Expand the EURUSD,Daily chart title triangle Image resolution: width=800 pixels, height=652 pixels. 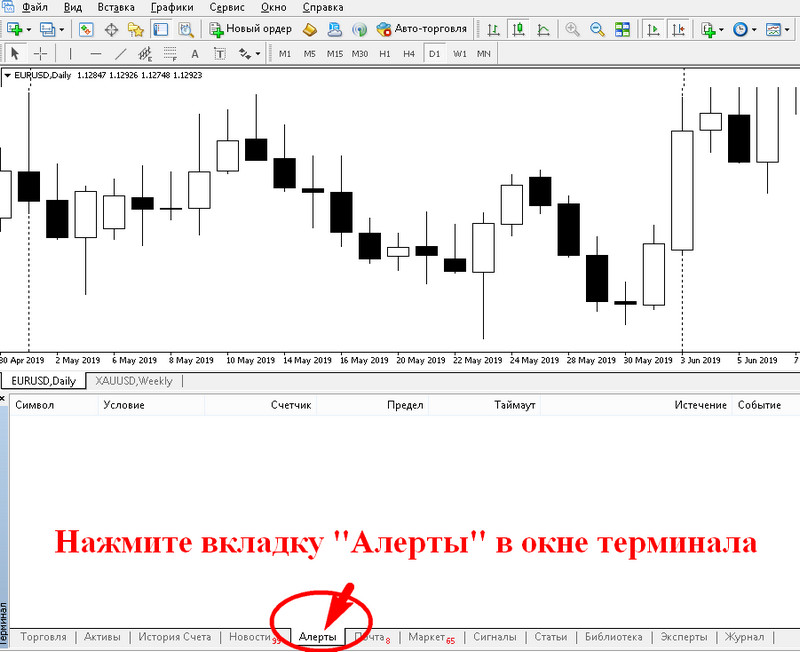coord(8,75)
